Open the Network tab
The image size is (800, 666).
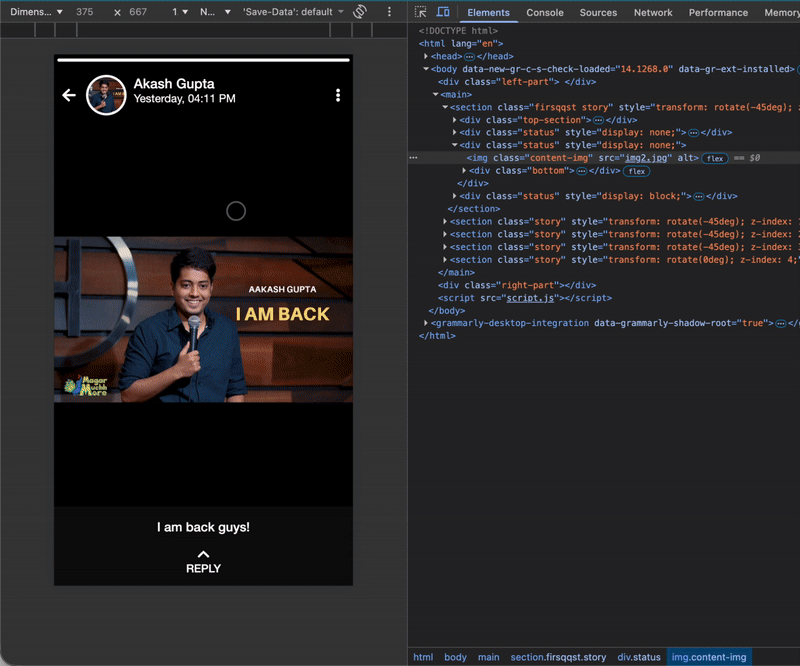coord(652,12)
